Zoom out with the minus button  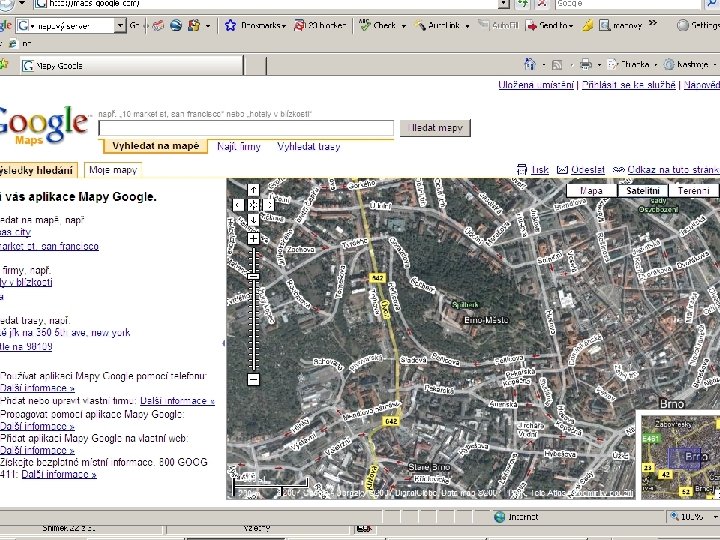point(254,380)
